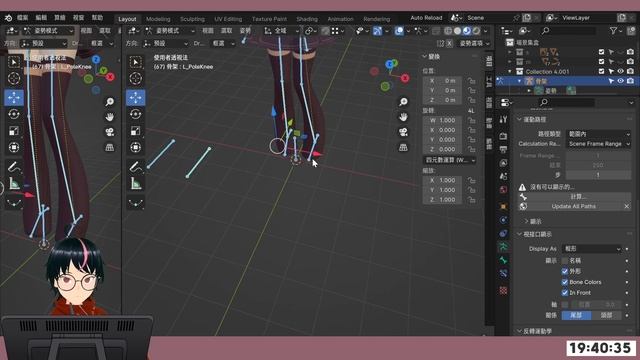Click the zoom magnifier icon in right viewport

click(x=403, y=102)
